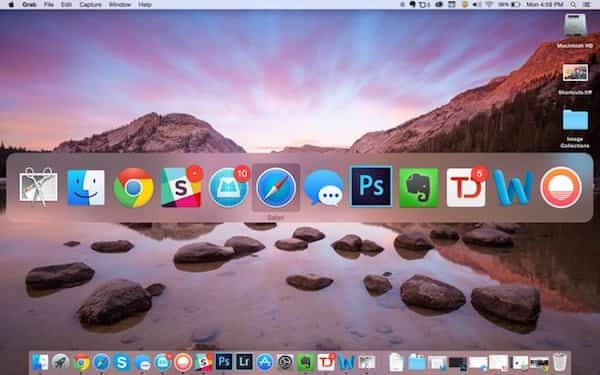This screenshot has width=600, height=375.
Task: Choose the blue W app in app switcher
Action: tap(514, 188)
